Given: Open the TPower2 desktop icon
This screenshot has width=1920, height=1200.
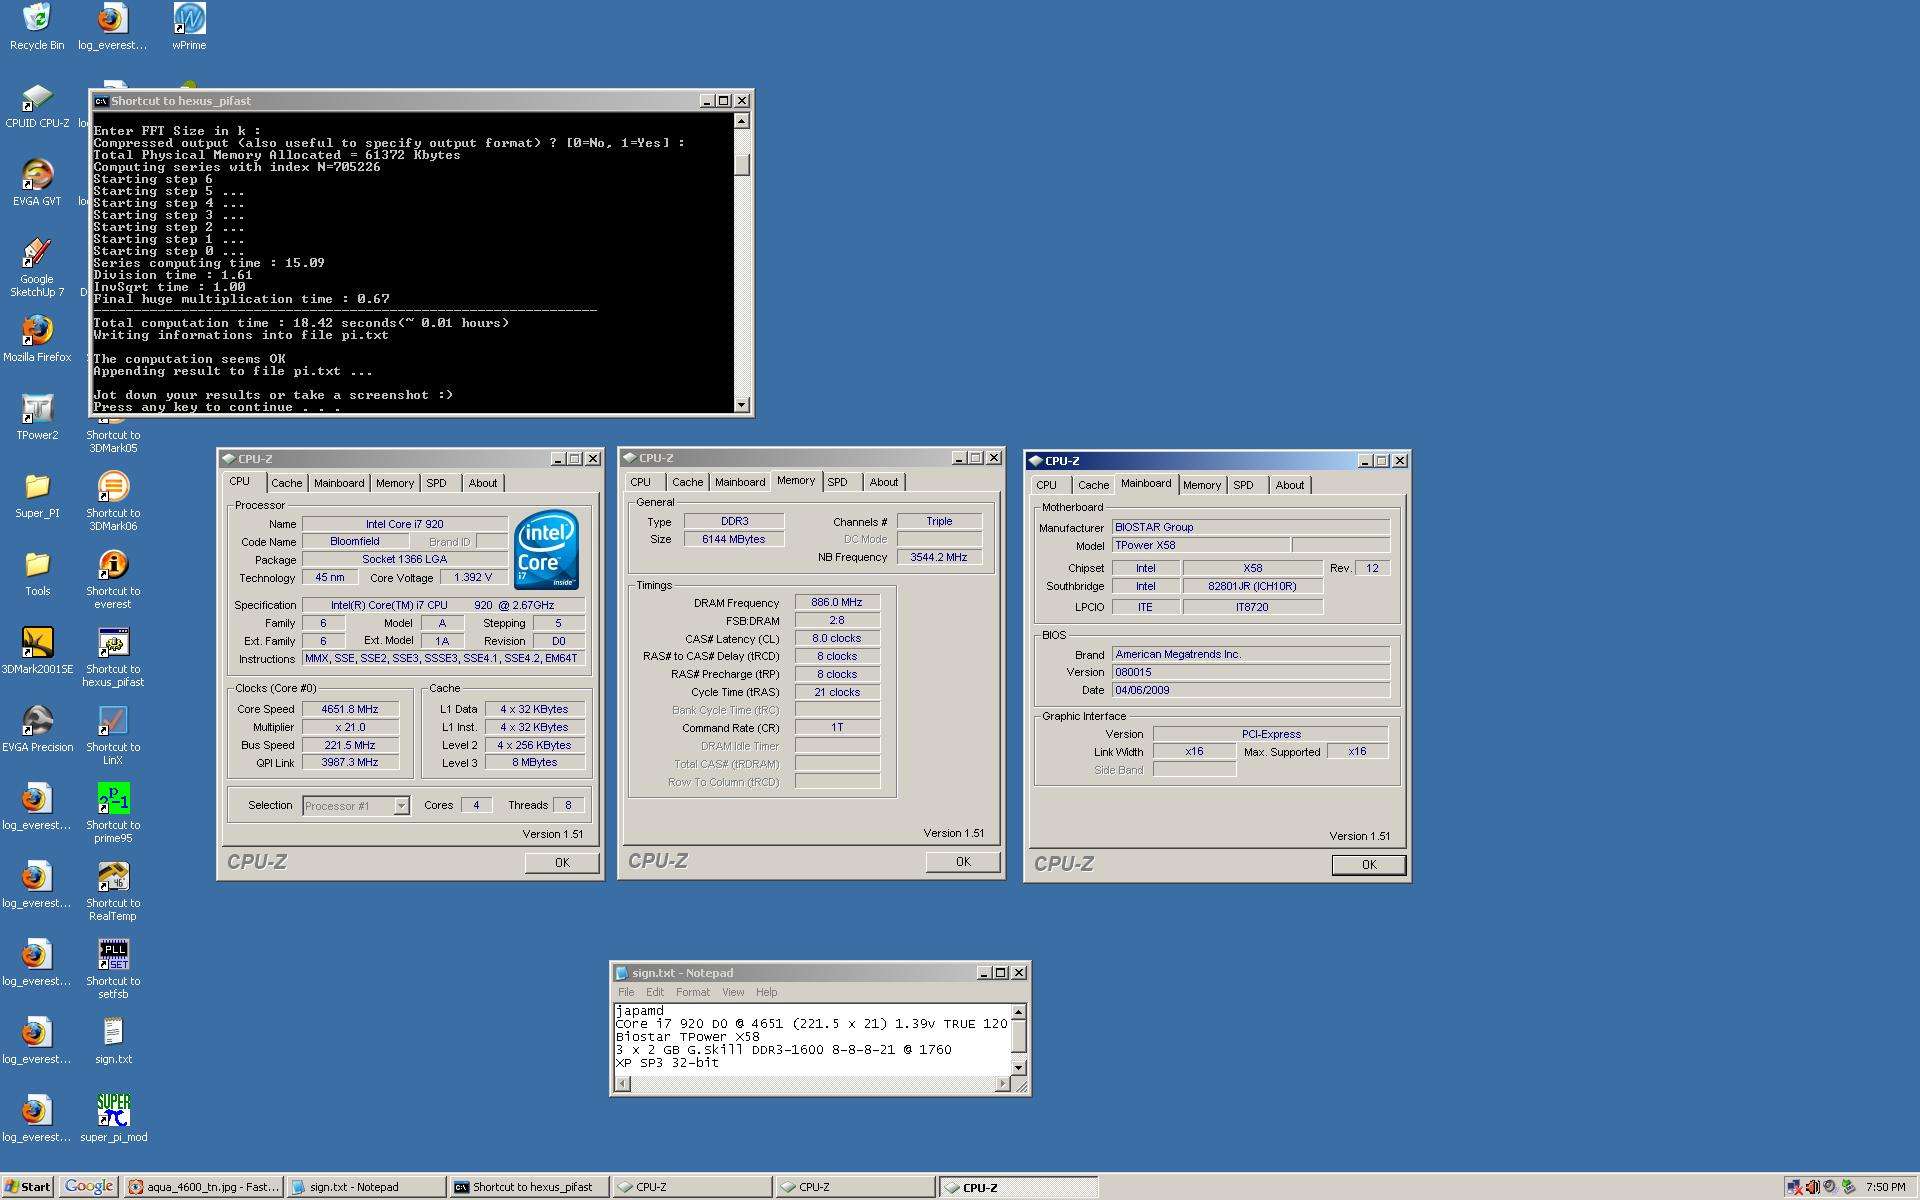Looking at the screenshot, I should [x=37, y=417].
